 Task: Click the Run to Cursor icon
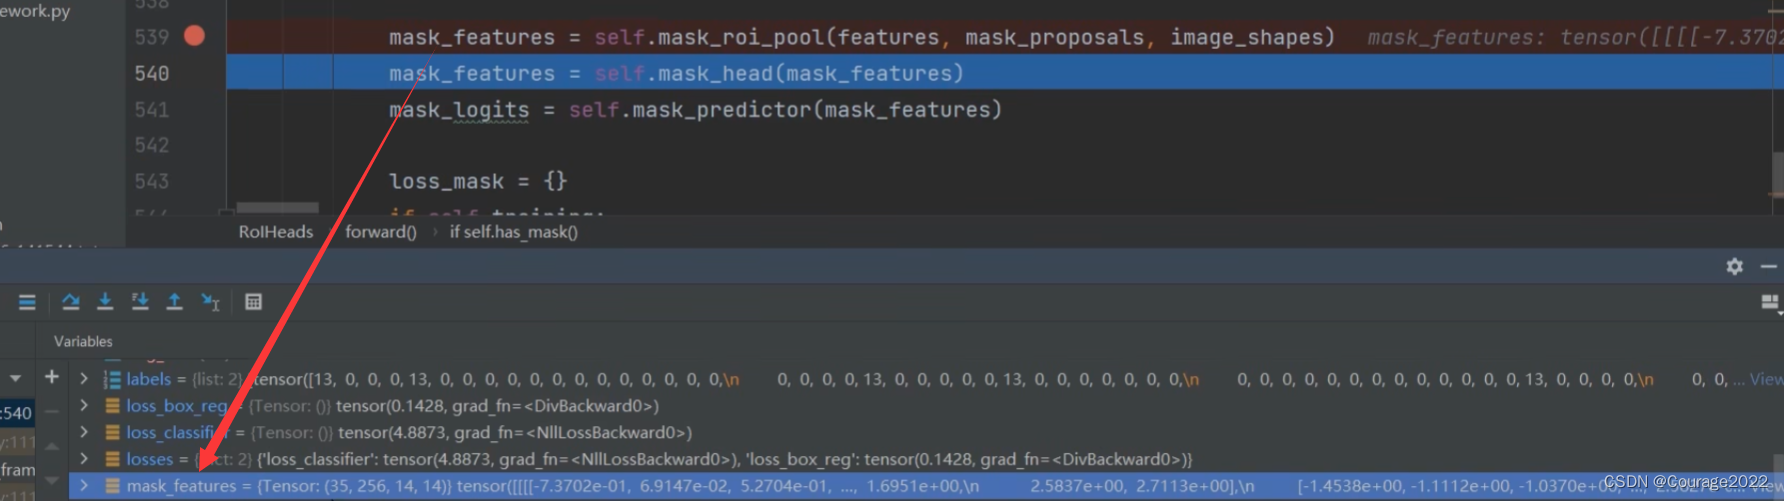(x=210, y=301)
